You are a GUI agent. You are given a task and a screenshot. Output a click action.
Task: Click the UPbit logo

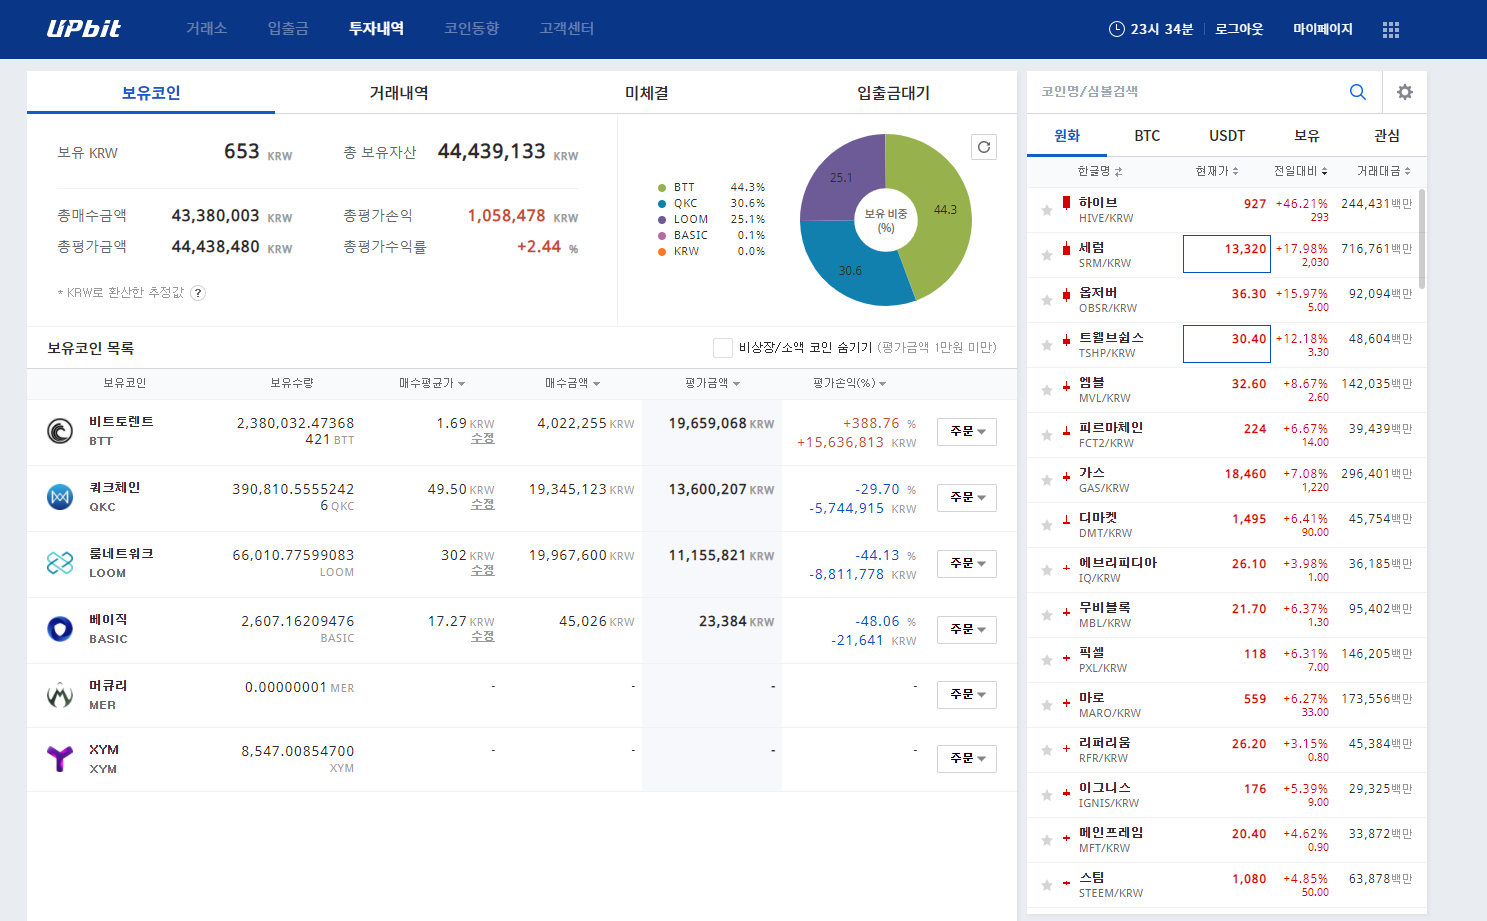pyautogui.click(x=83, y=29)
